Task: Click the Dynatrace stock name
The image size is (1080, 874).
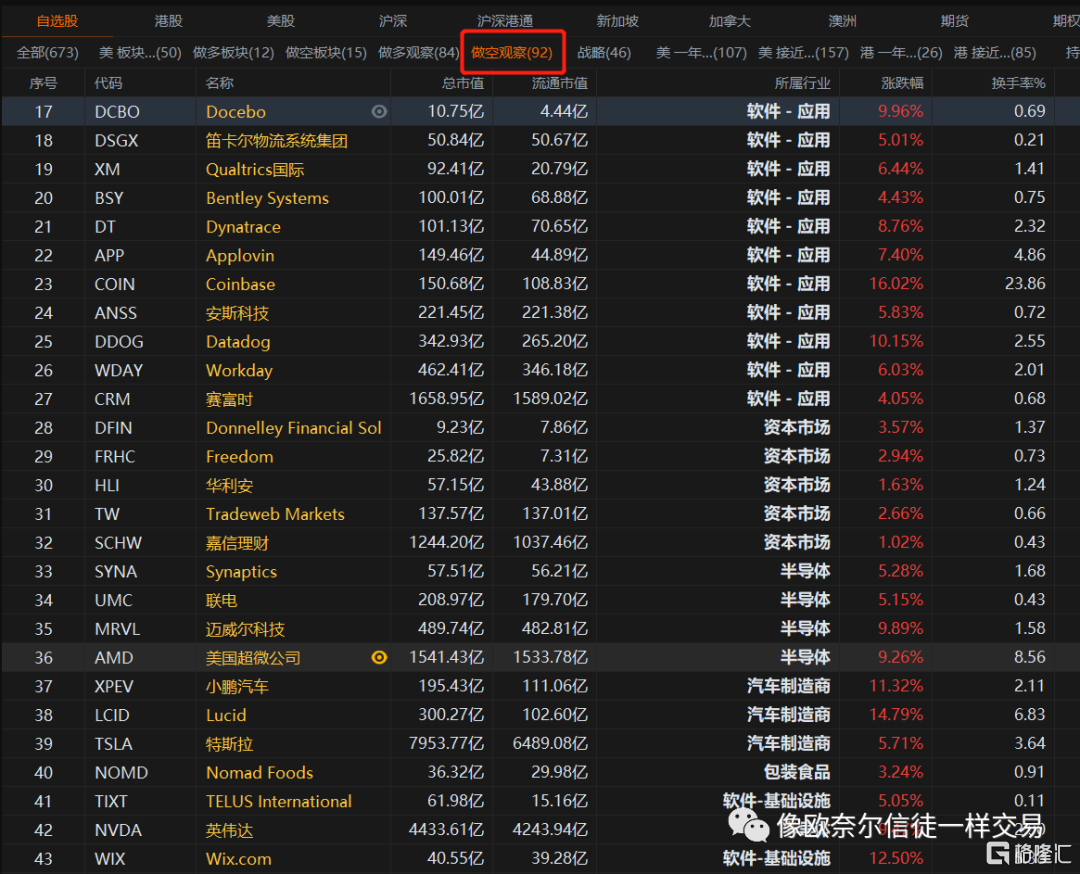Action: [x=243, y=227]
